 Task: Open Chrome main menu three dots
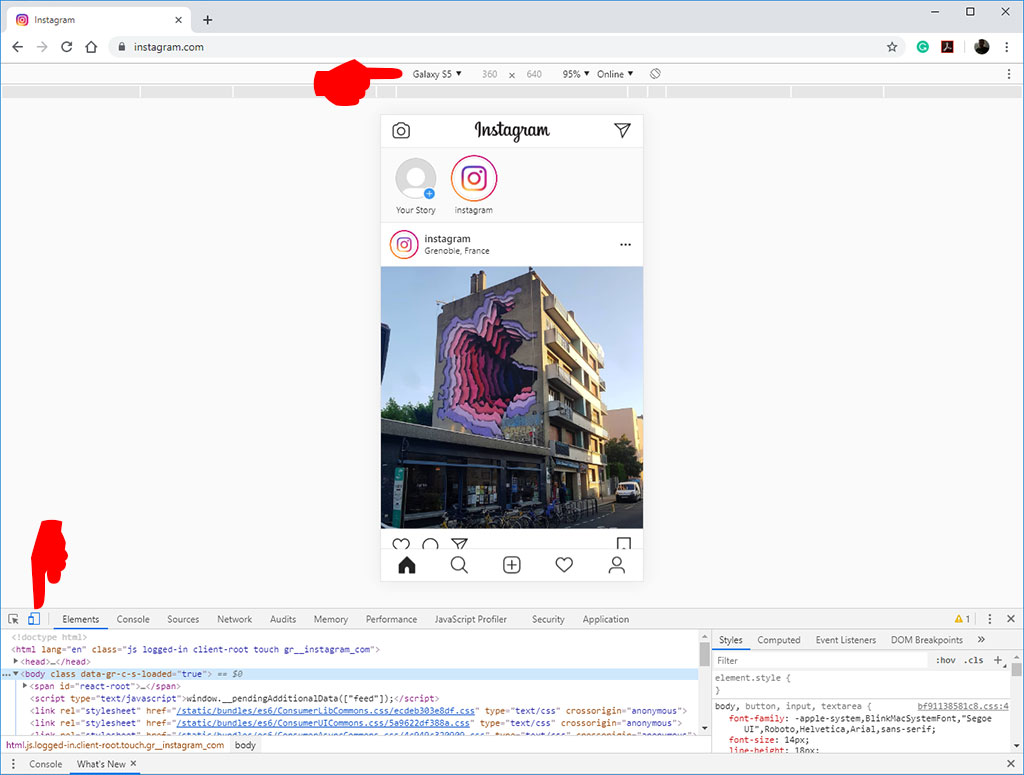(x=1006, y=47)
